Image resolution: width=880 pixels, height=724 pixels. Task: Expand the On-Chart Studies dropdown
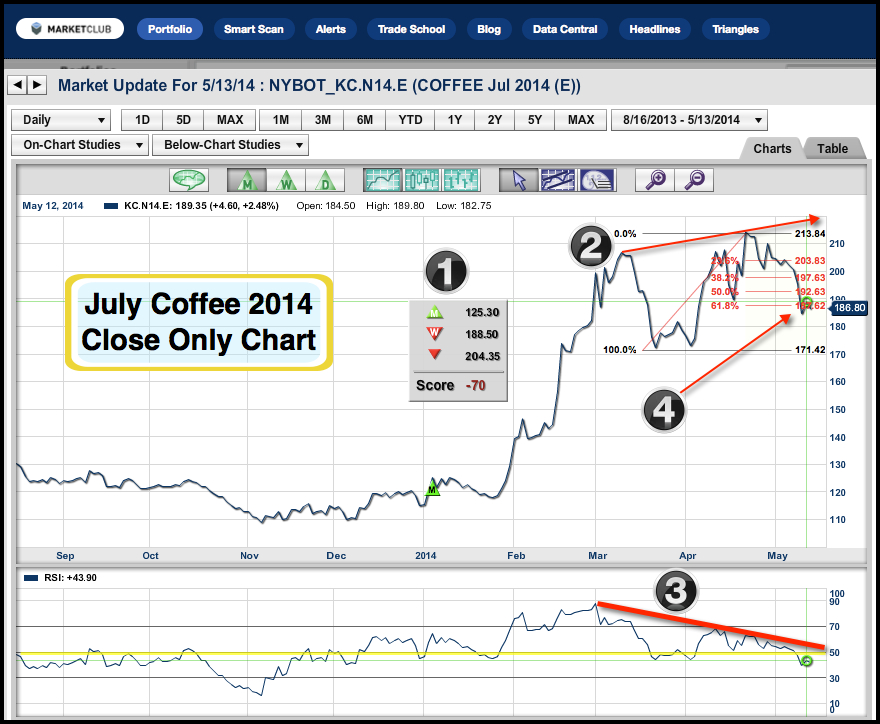[x=78, y=145]
